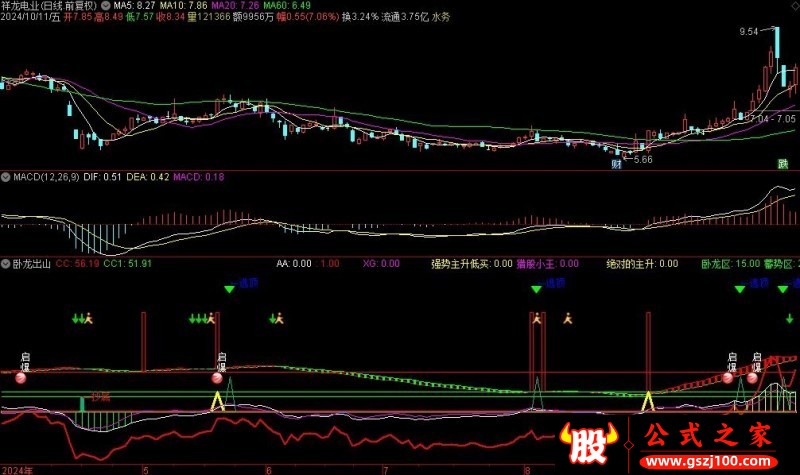This screenshot has height=475, width=800.
Task: Click the 绝对的主升: 0.00 label
Action: (642, 264)
